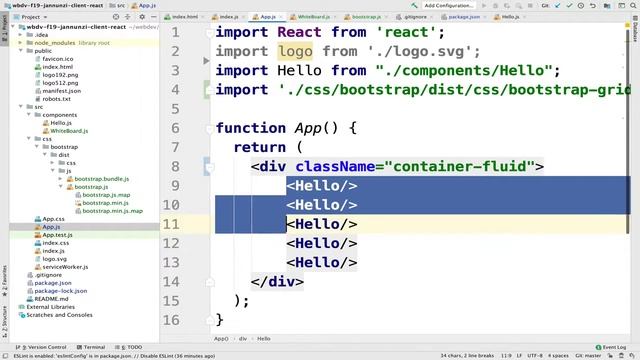Click the Stop square icon in toolbar
Screen dimensions: 640x360
point(530,6)
